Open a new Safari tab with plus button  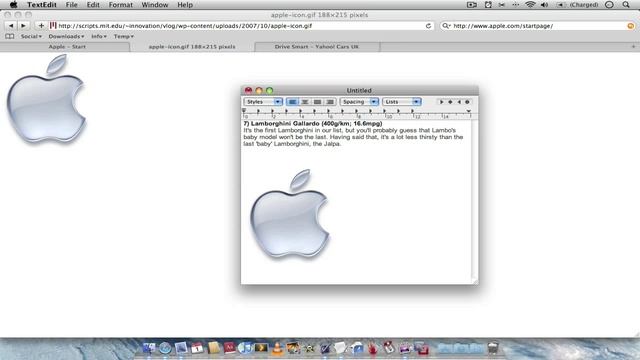coord(633,47)
